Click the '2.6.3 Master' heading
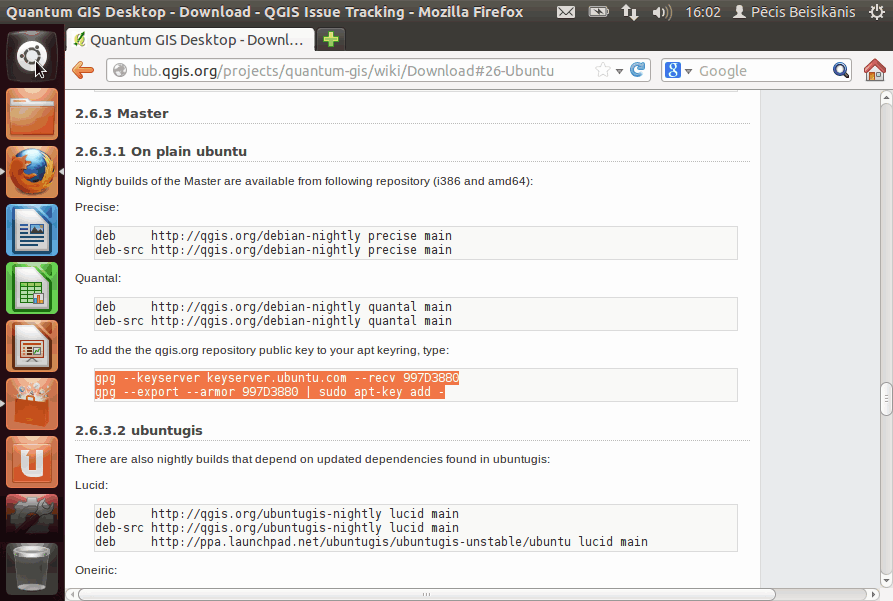 coord(122,113)
